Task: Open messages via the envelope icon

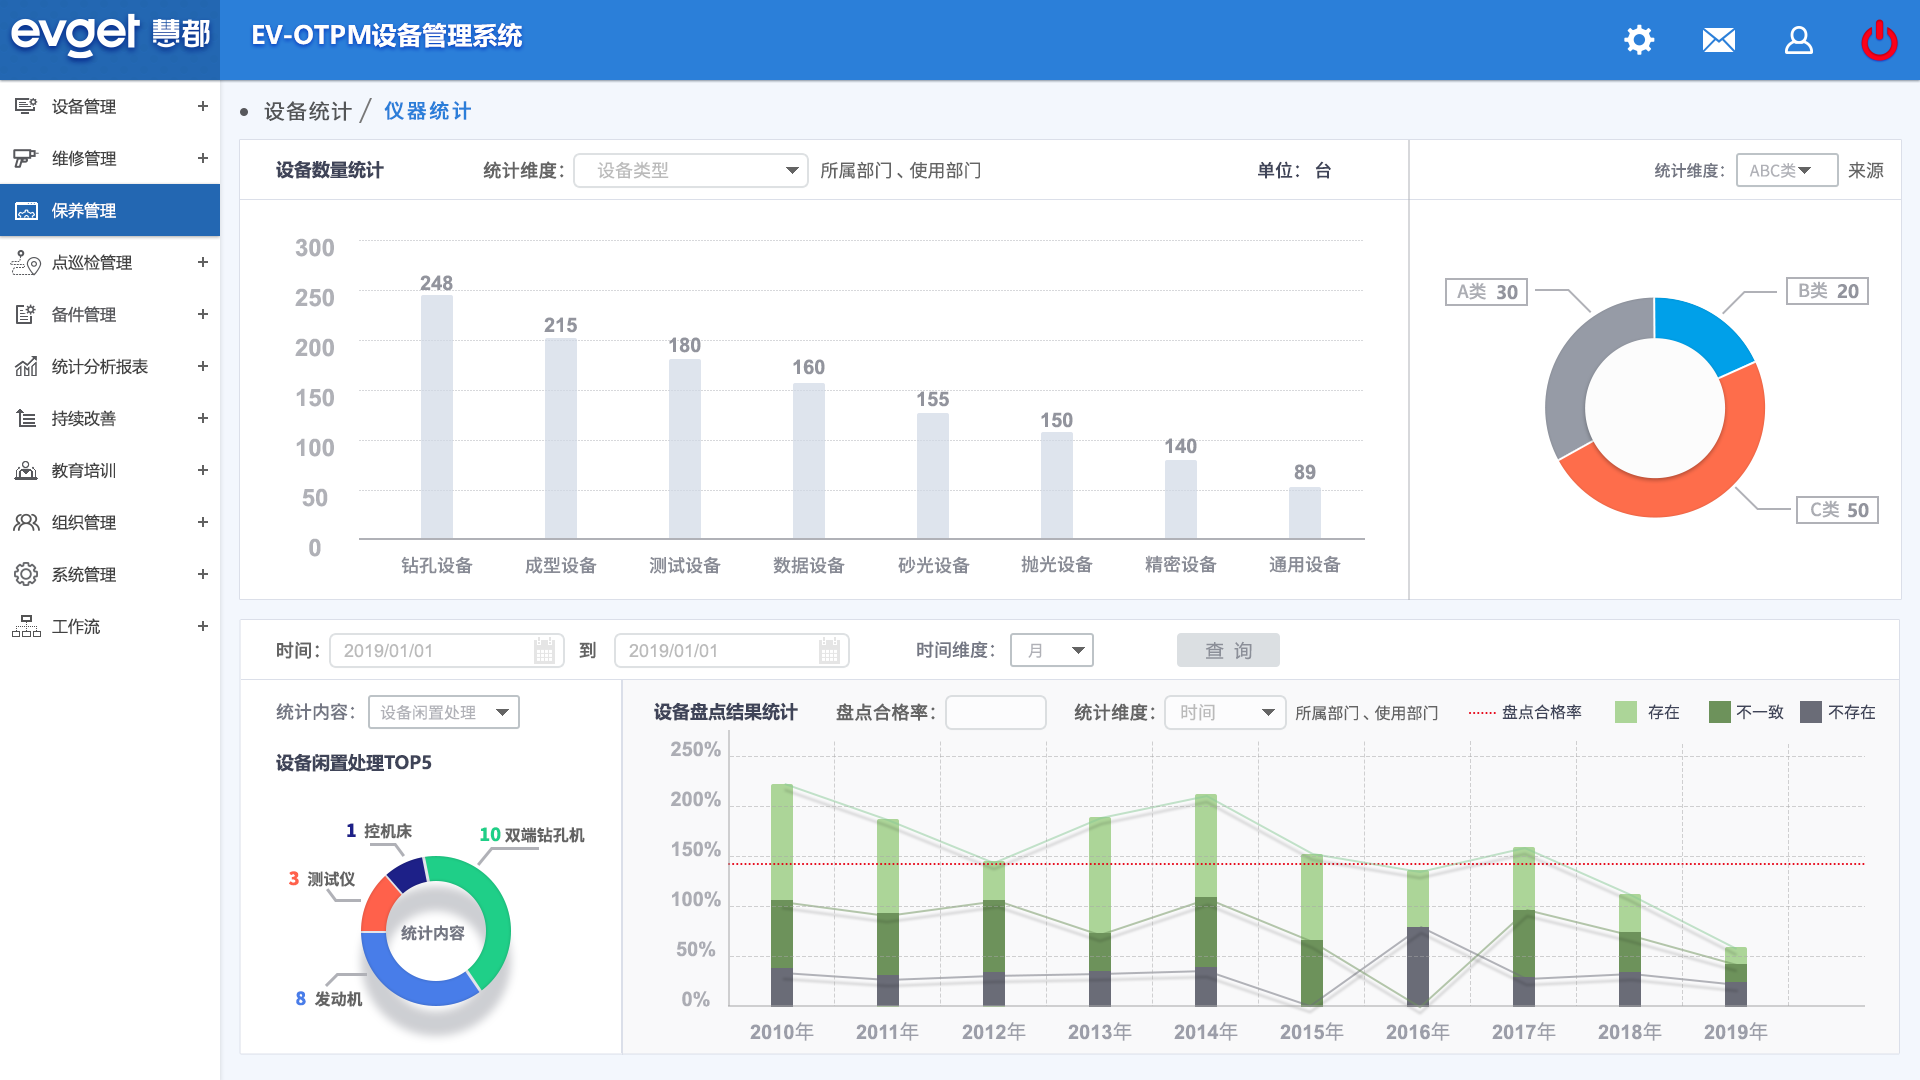Action: [x=1718, y=40]
